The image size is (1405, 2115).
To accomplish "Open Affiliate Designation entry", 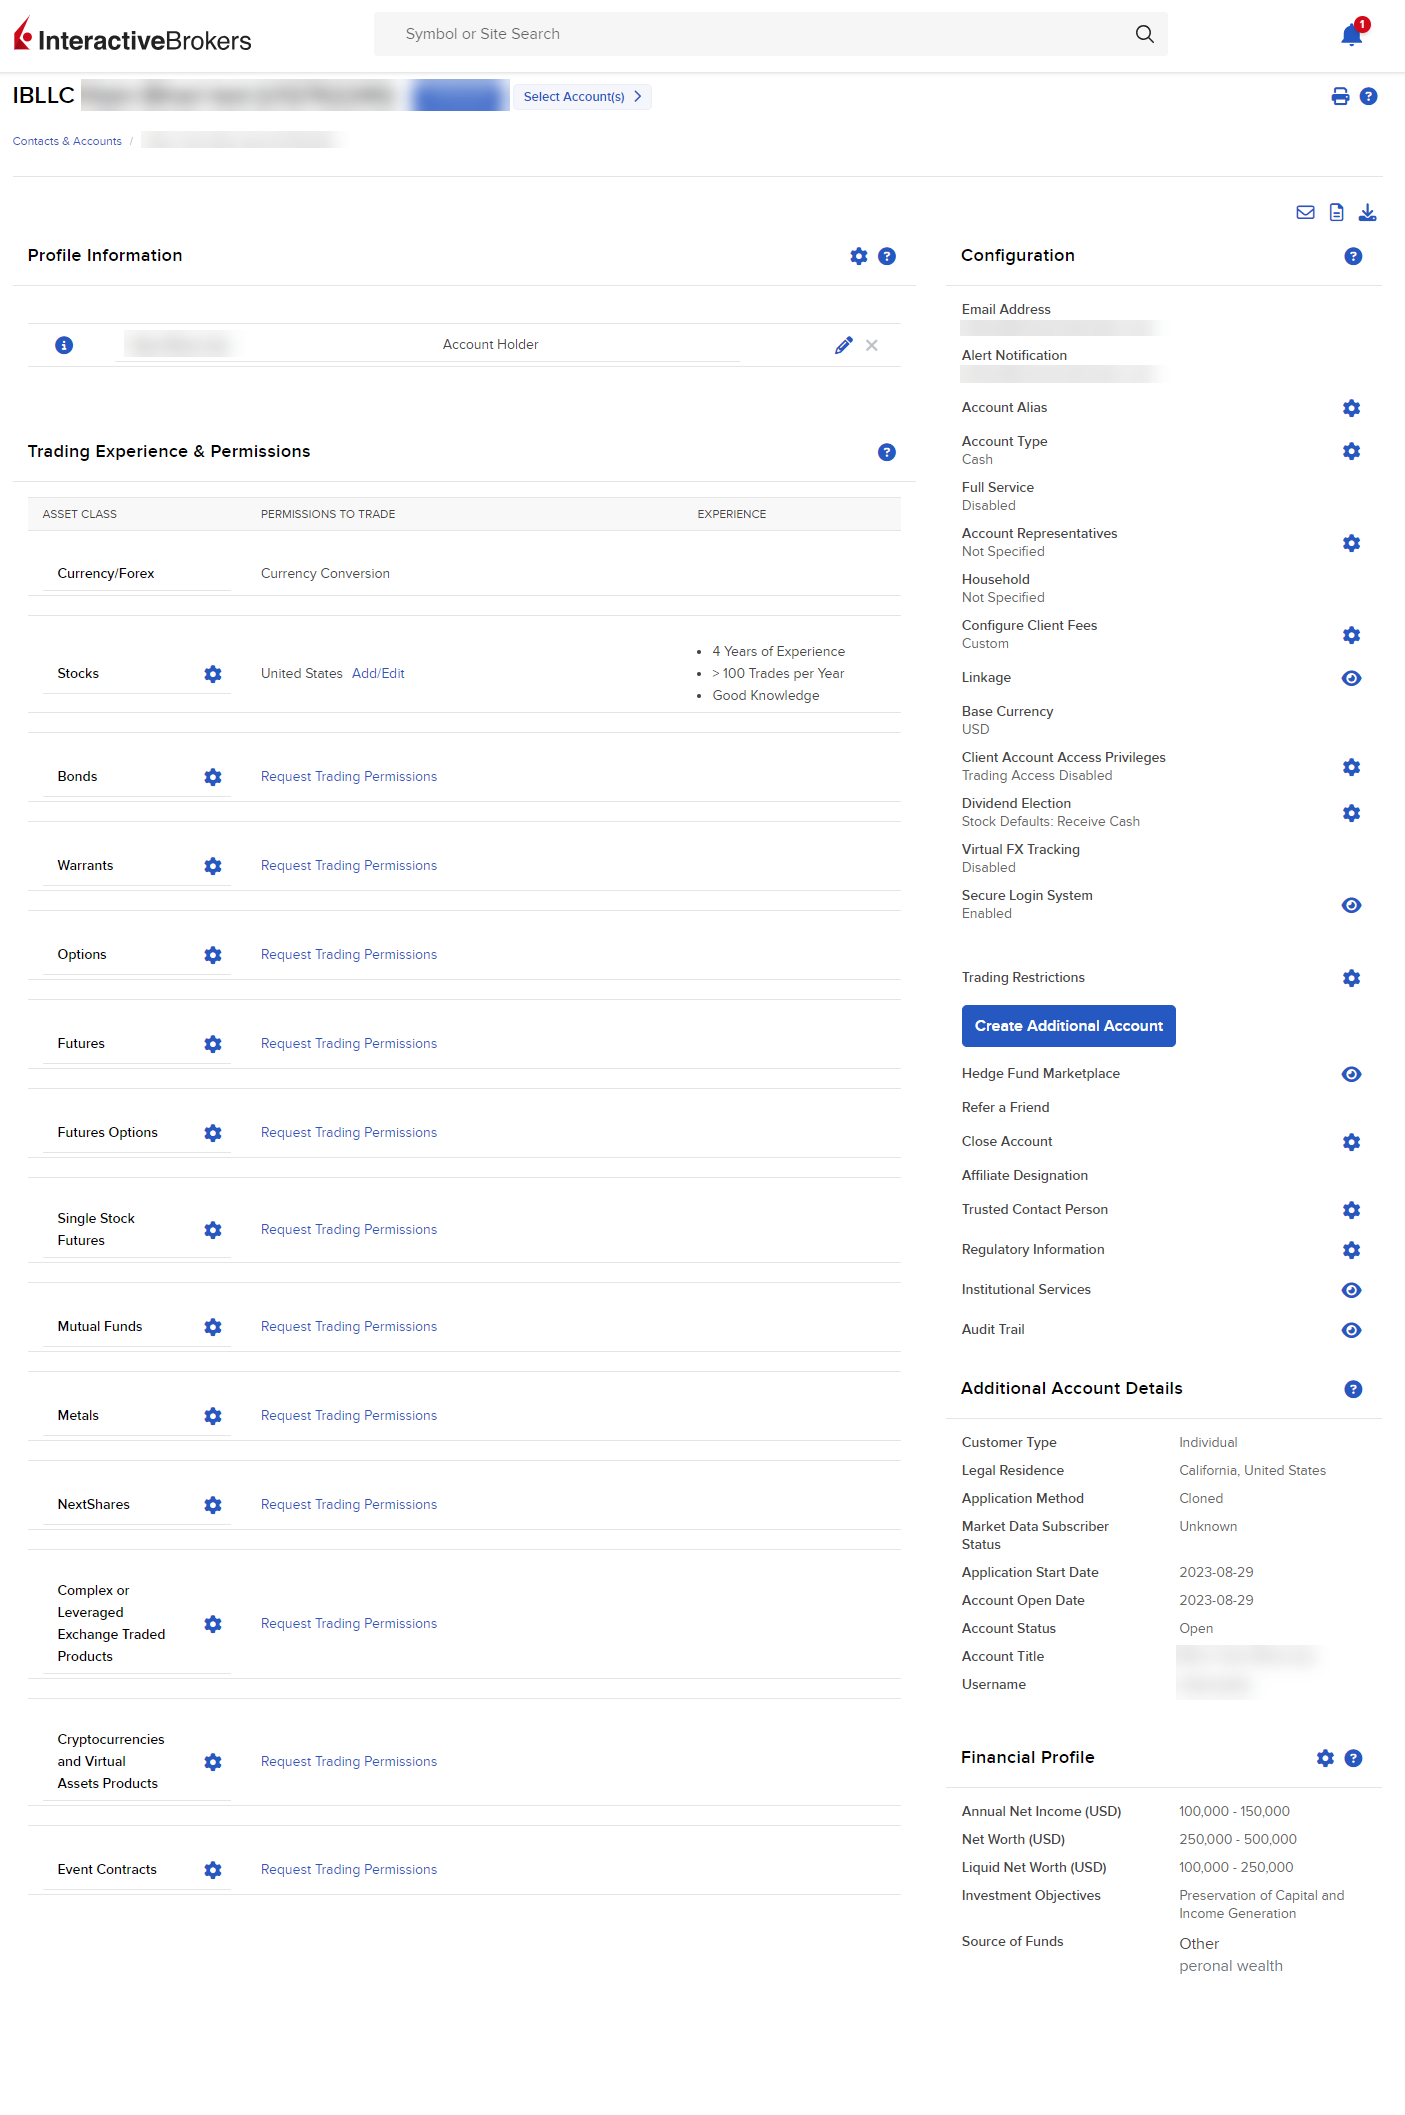I will pyautogui.click(x=1025, y=1175).
